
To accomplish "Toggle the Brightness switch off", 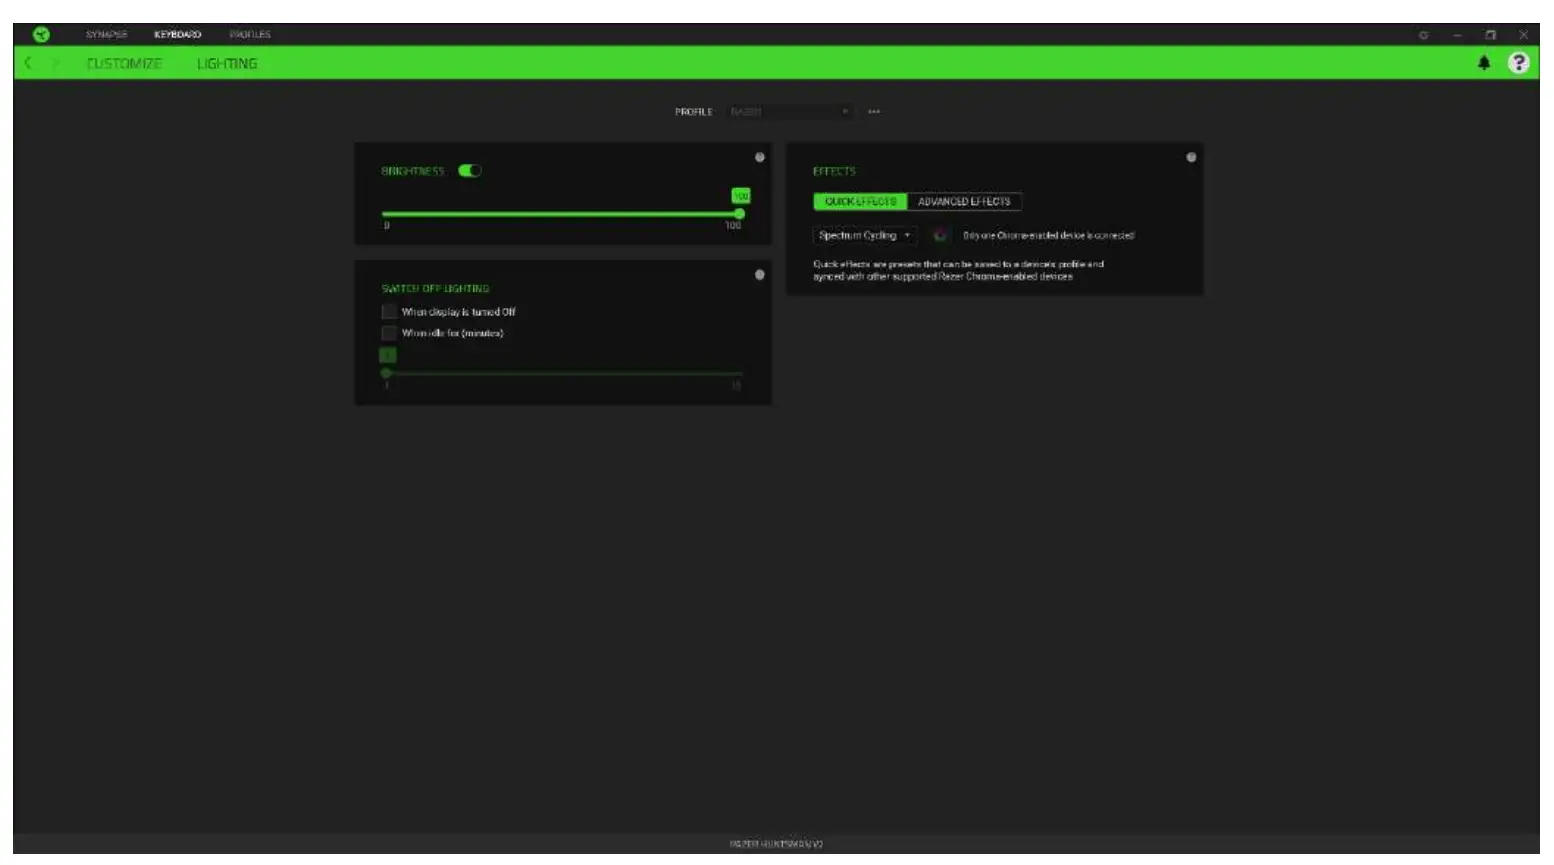I will (x=470, y=171).
